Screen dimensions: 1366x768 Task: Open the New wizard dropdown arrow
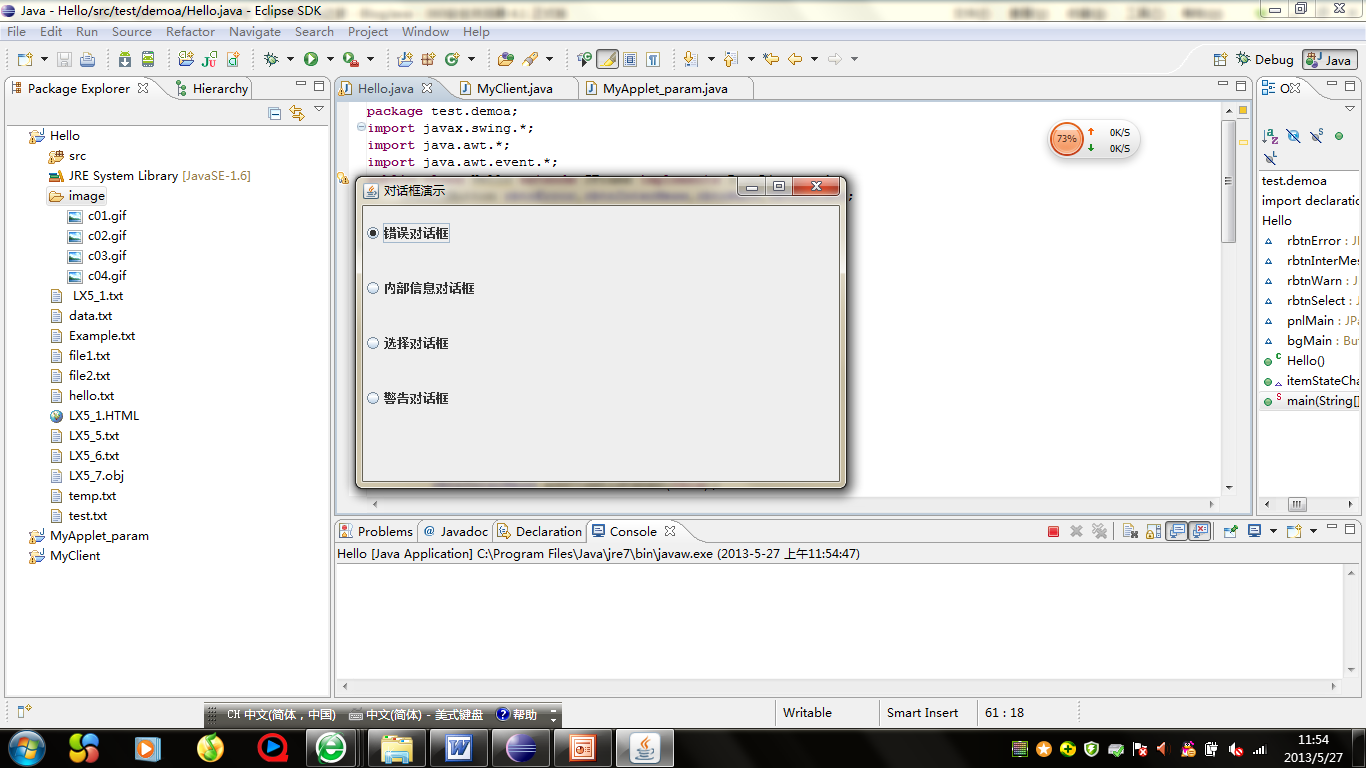click(42, 59)
